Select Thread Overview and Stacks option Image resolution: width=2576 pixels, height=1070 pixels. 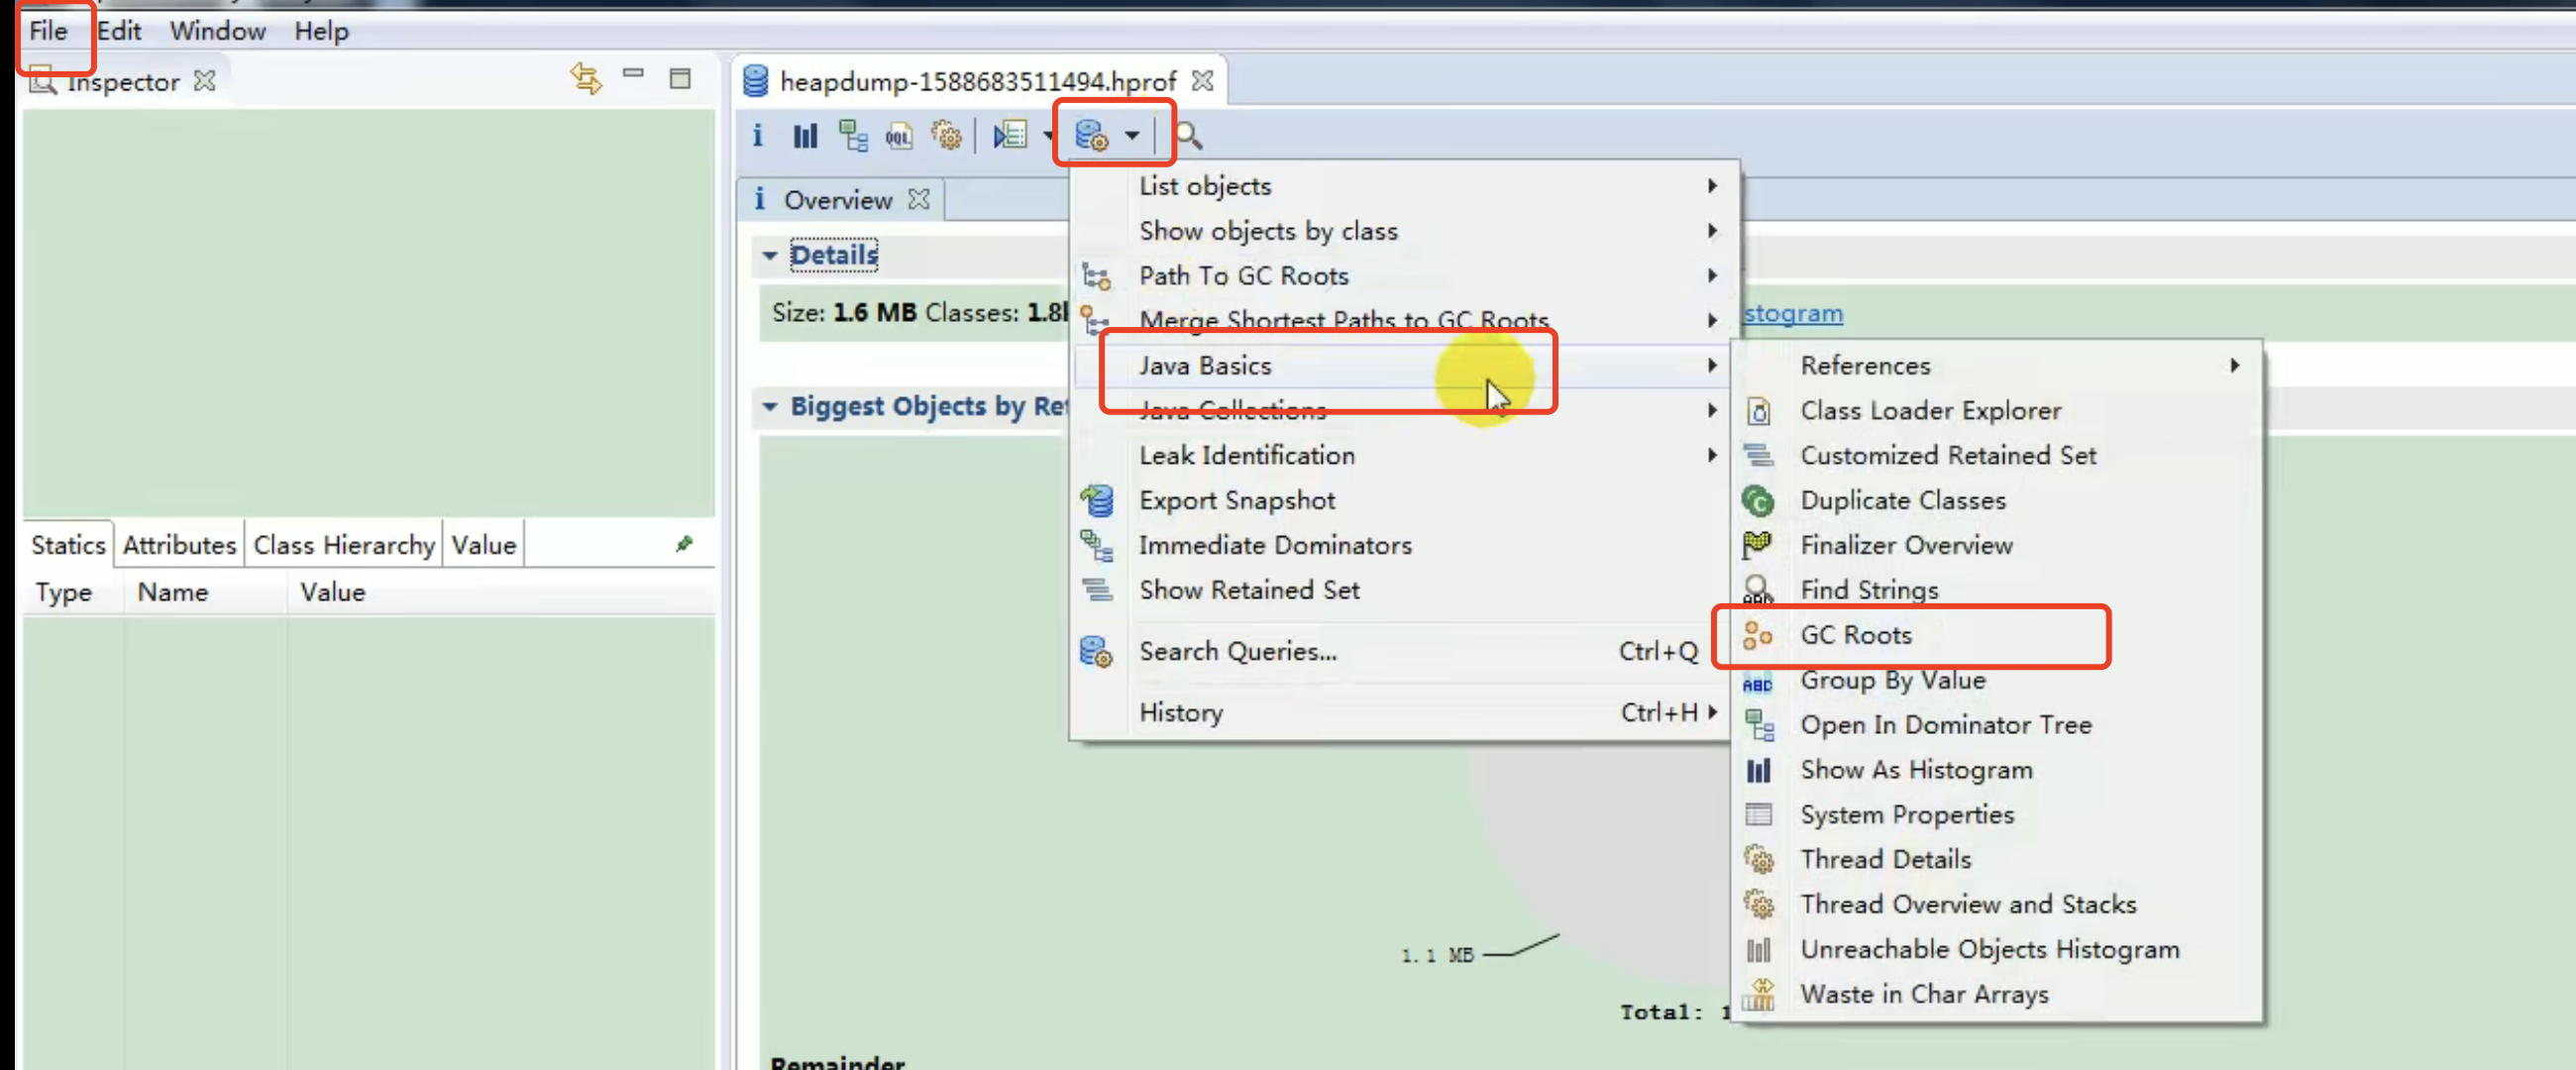tap(1968, 903)
